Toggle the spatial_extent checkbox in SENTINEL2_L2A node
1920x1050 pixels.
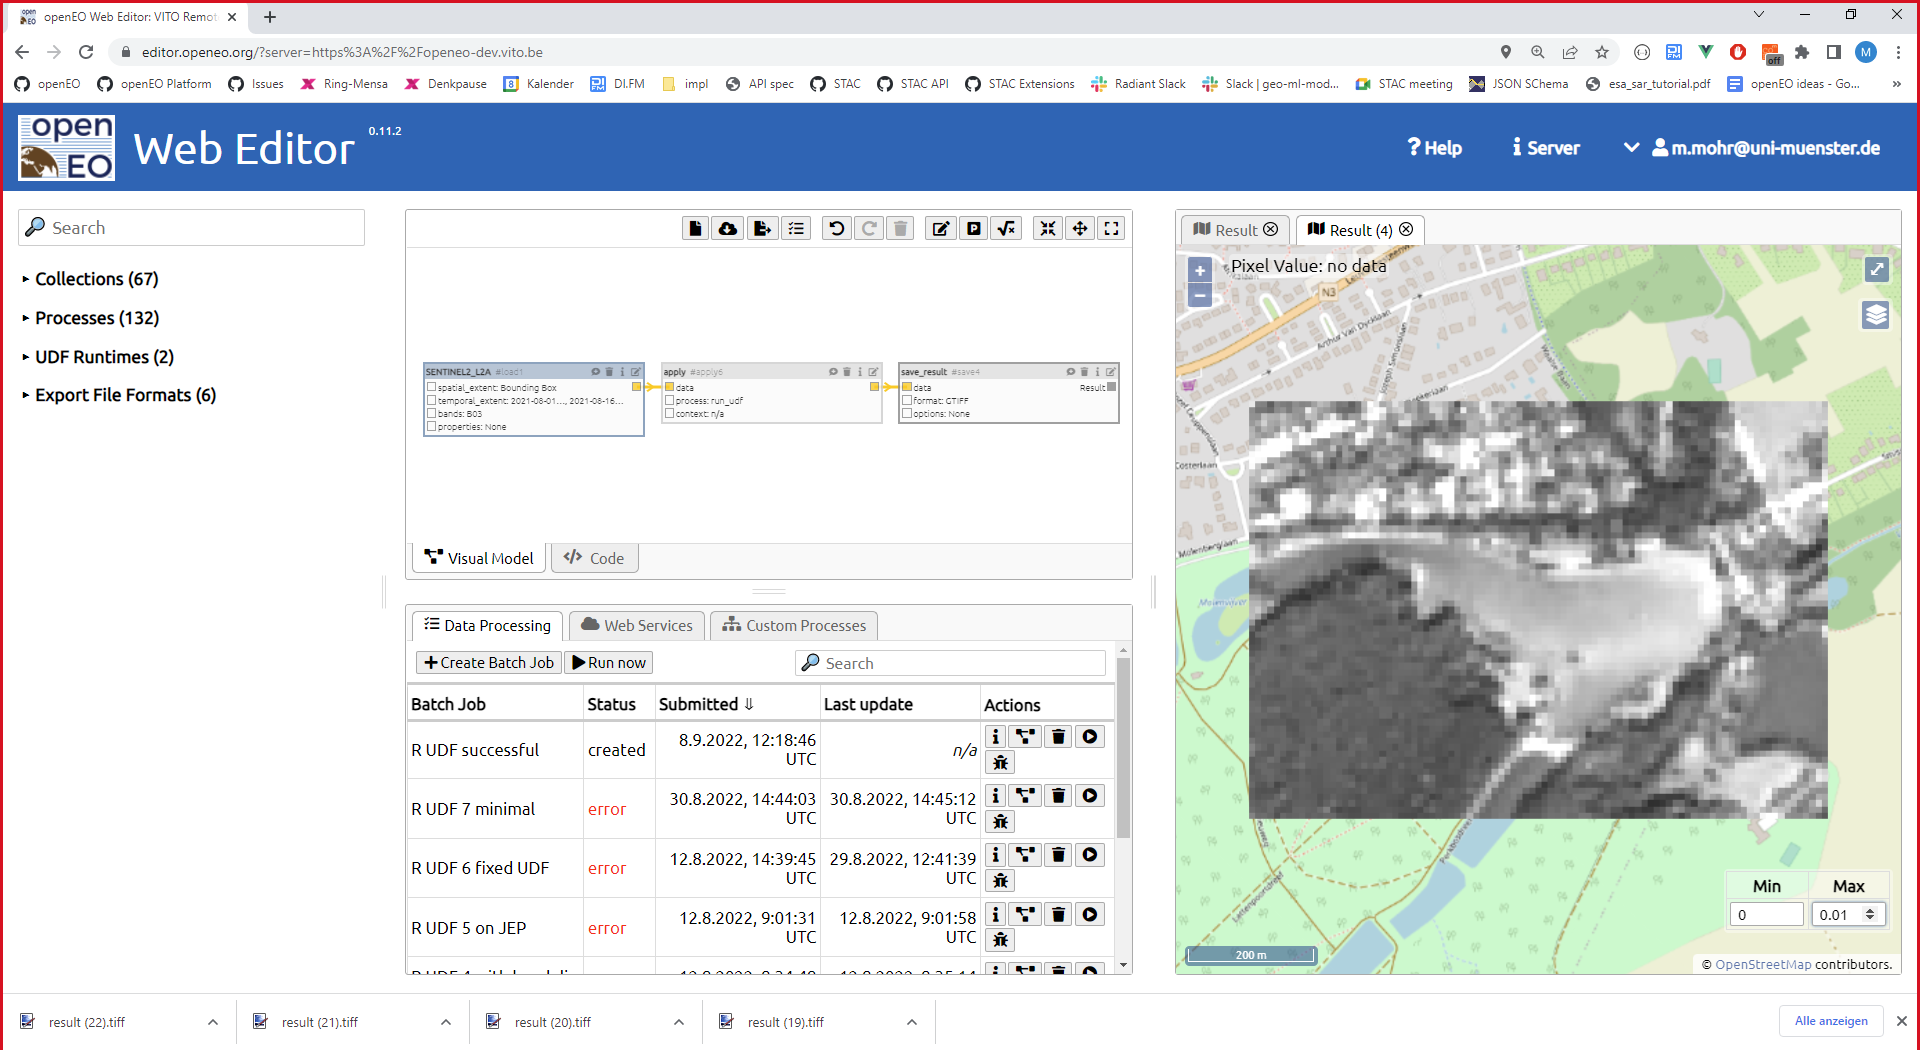pyautogui.click(x=432, y=387)
